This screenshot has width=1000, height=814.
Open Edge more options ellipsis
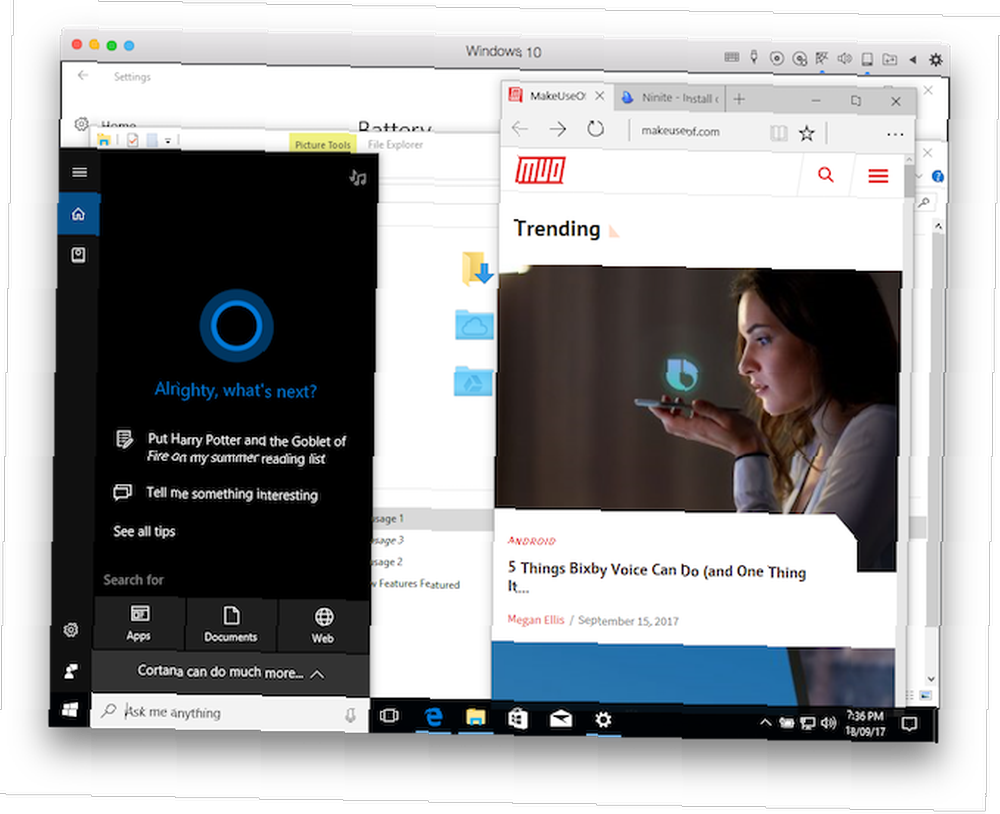[x=895, y=134]
